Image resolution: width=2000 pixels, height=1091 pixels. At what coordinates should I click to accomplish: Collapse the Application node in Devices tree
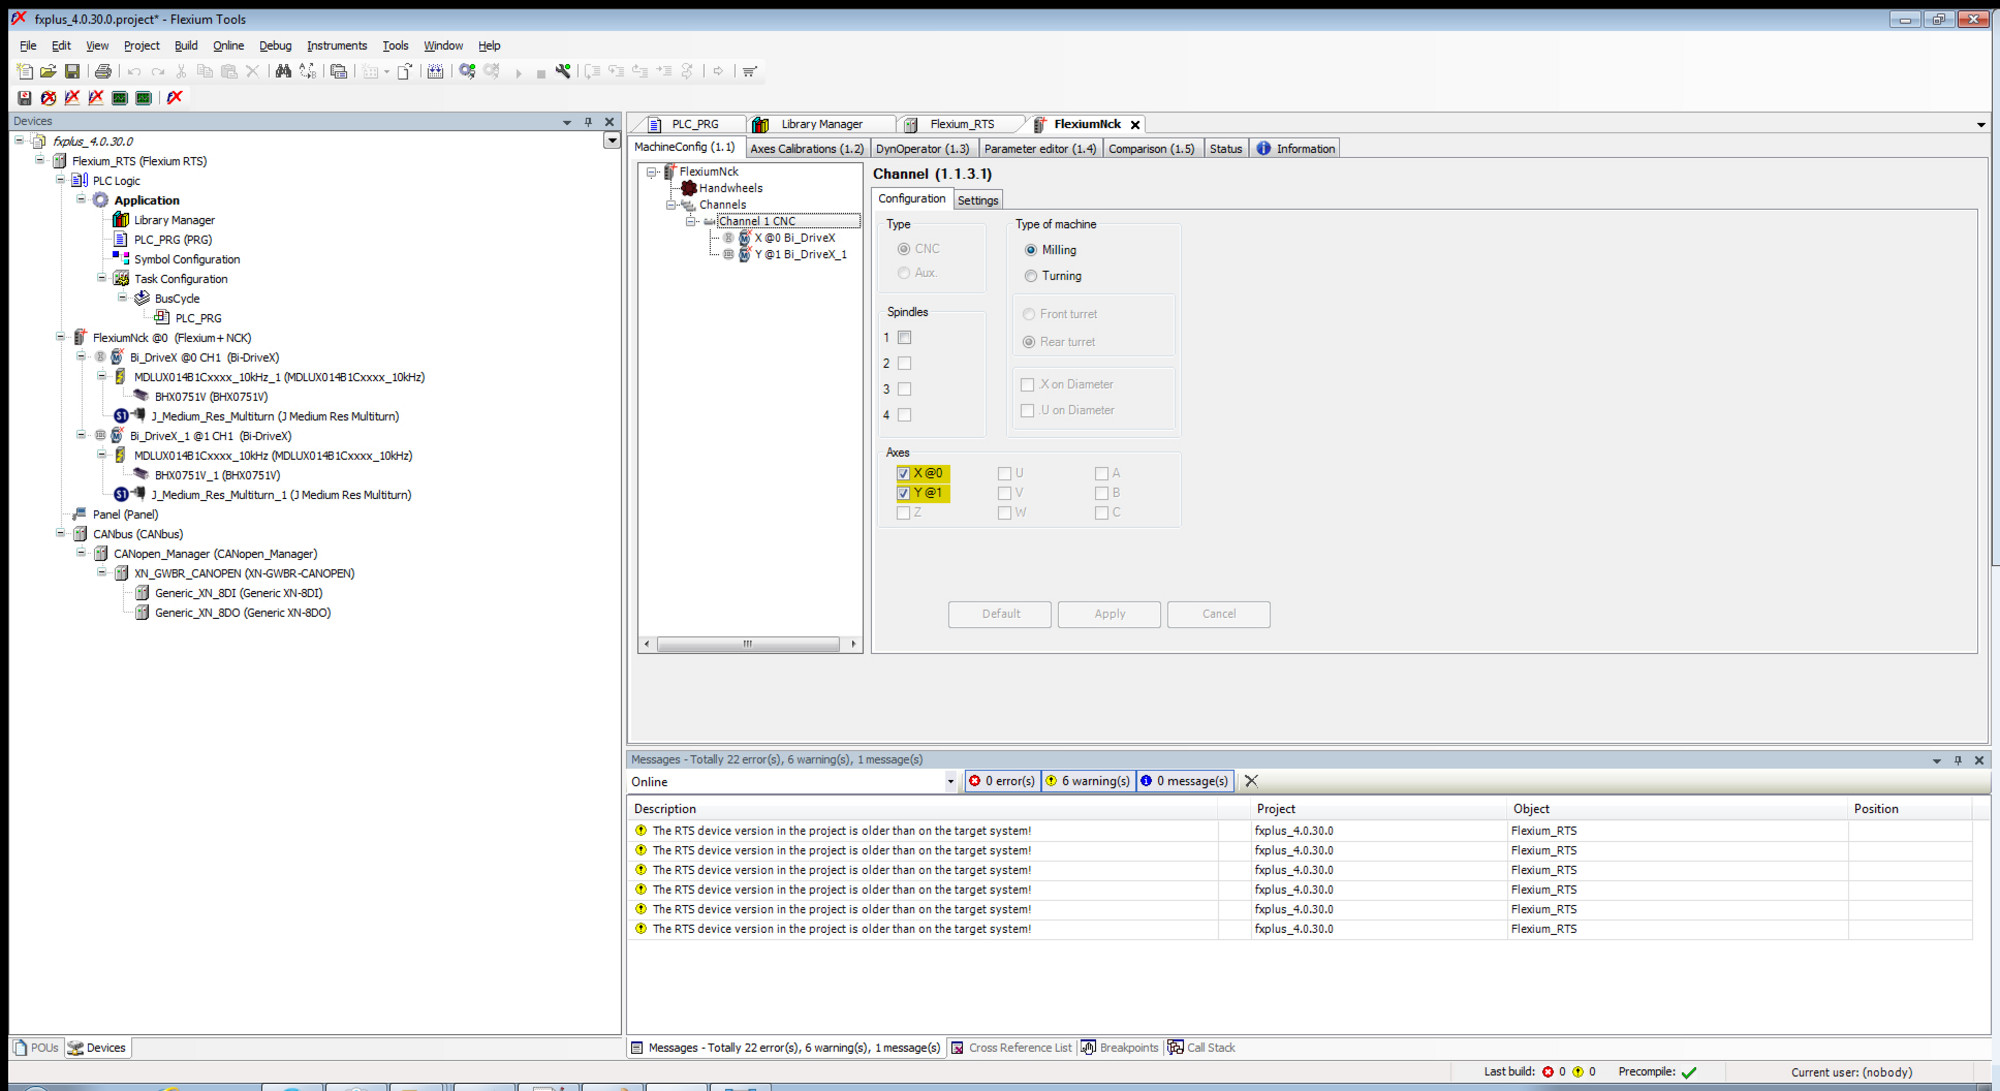point(81,200)
